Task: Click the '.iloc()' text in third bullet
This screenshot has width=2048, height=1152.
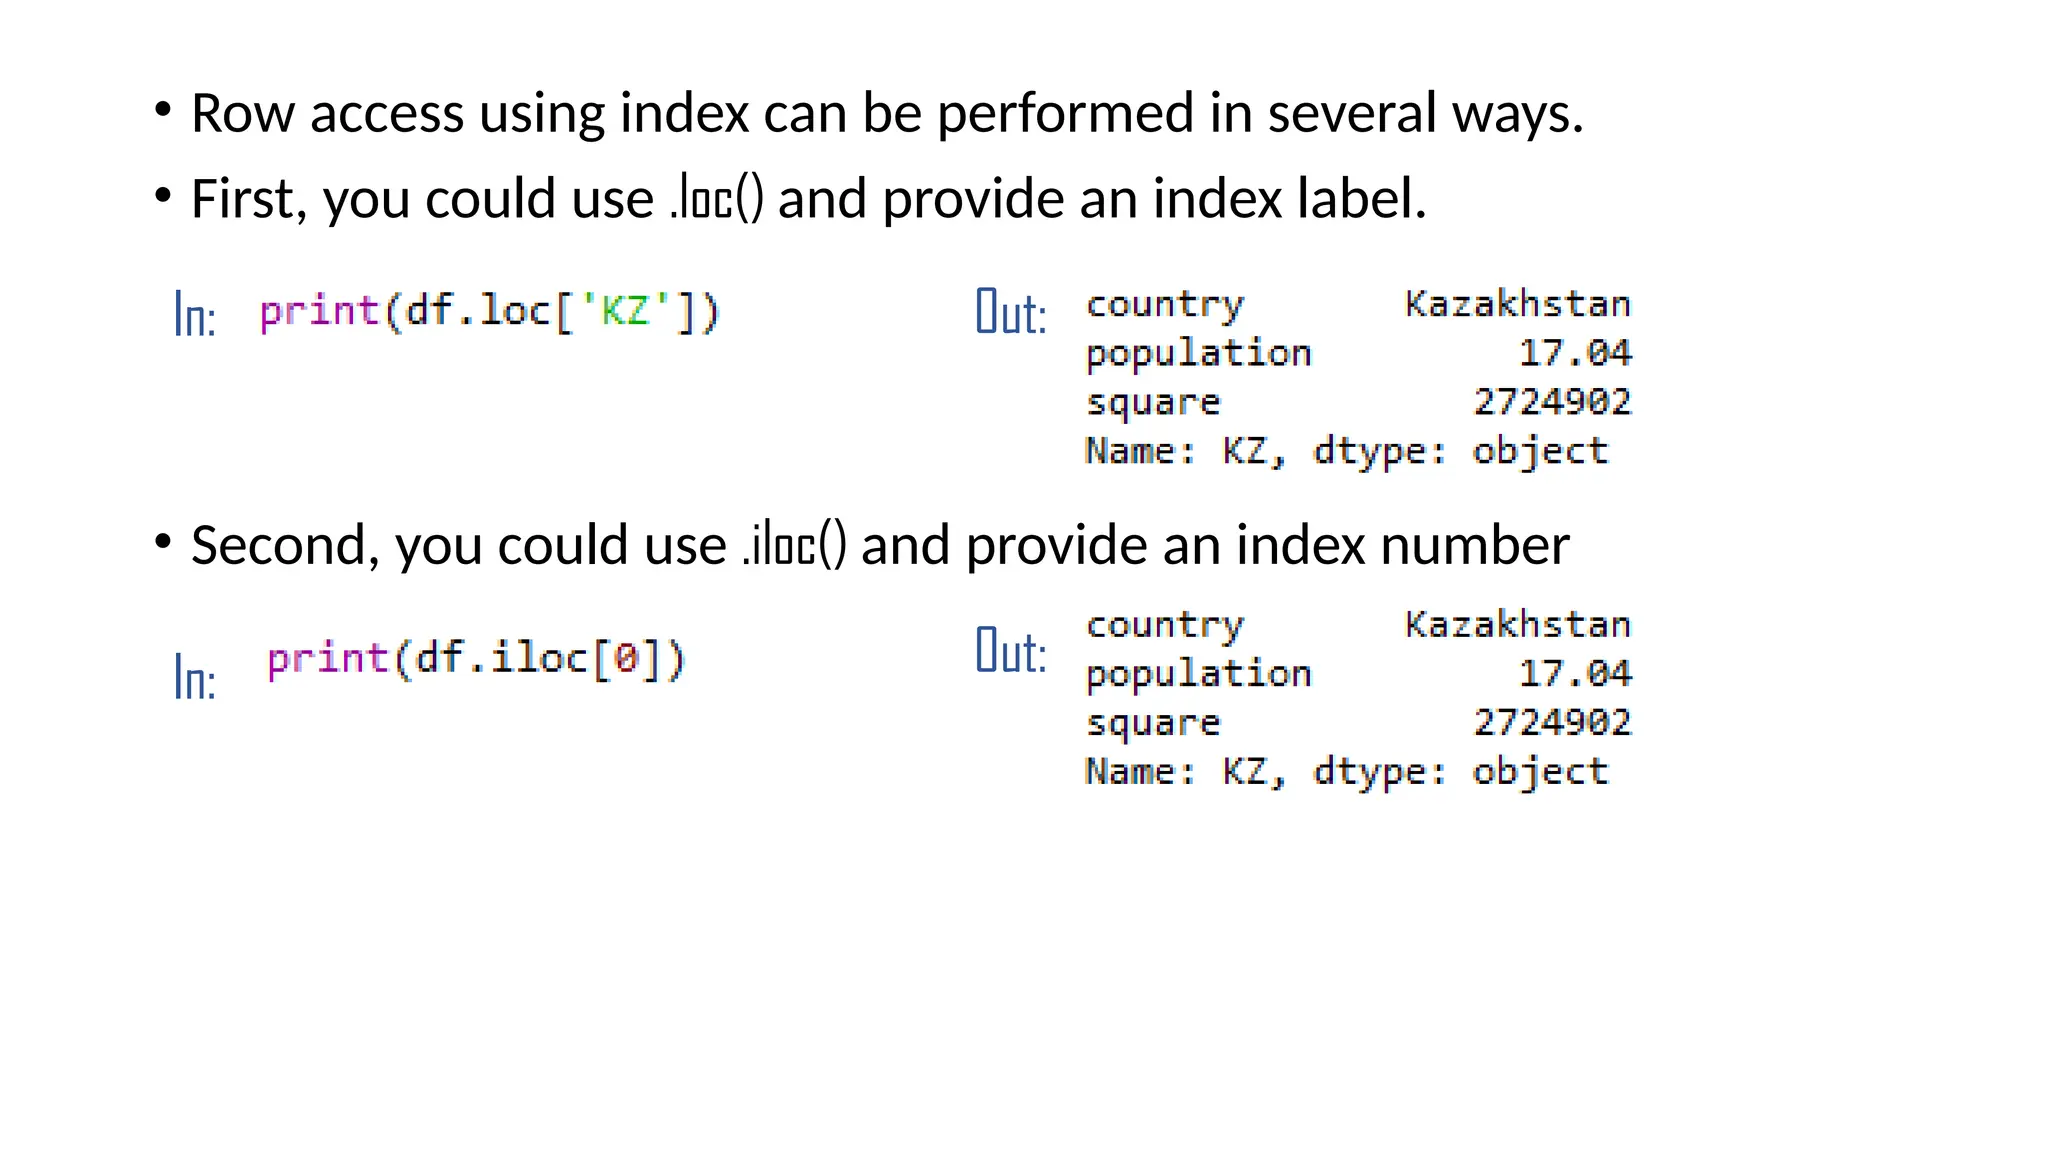Action: coord(795,545)
